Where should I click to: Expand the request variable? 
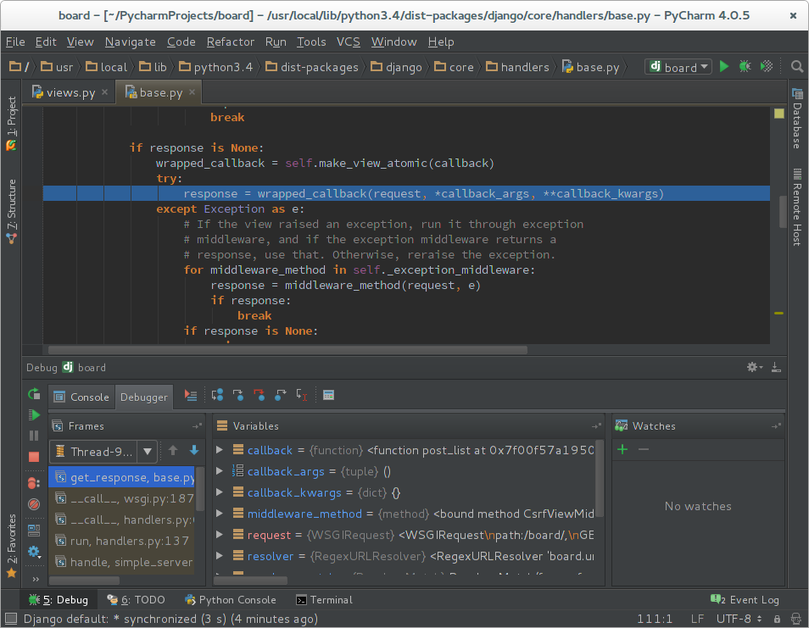pyautogui.click(x=219, y=535)
